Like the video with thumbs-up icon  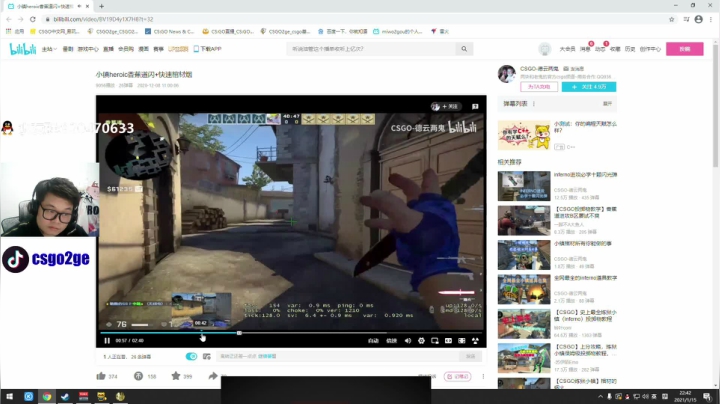101,376
